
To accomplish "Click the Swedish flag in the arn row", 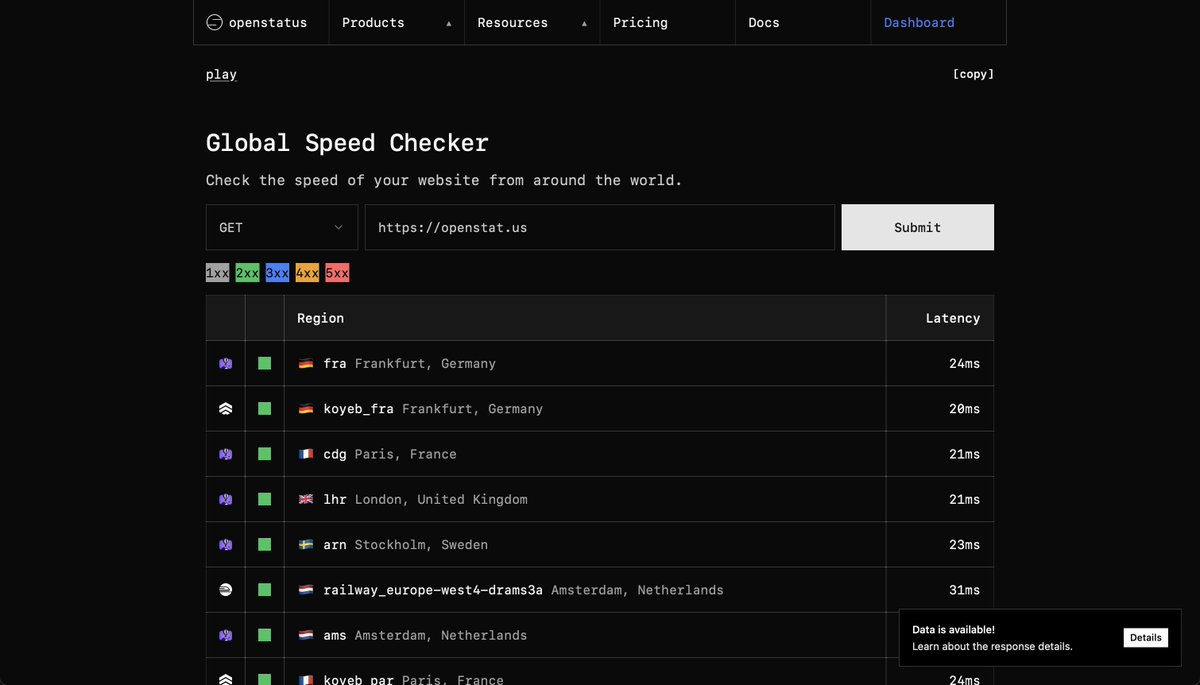I will (x=306, y=545).
